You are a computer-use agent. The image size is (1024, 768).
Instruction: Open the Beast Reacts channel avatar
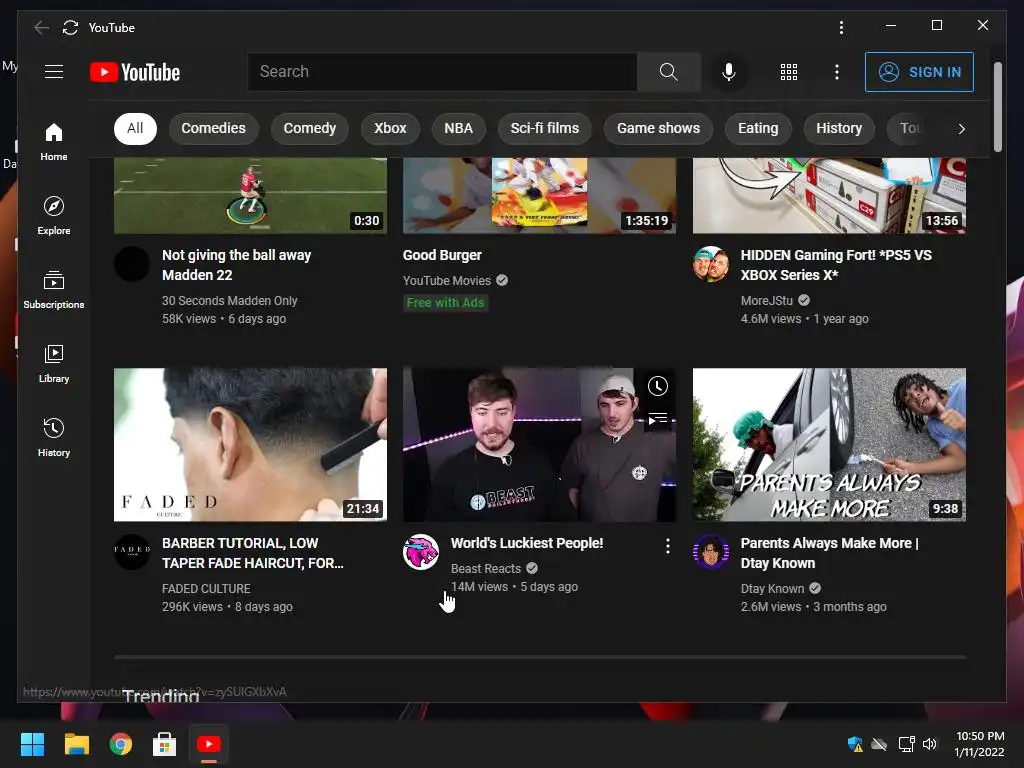pyautogui.click(x=421, y=552)
